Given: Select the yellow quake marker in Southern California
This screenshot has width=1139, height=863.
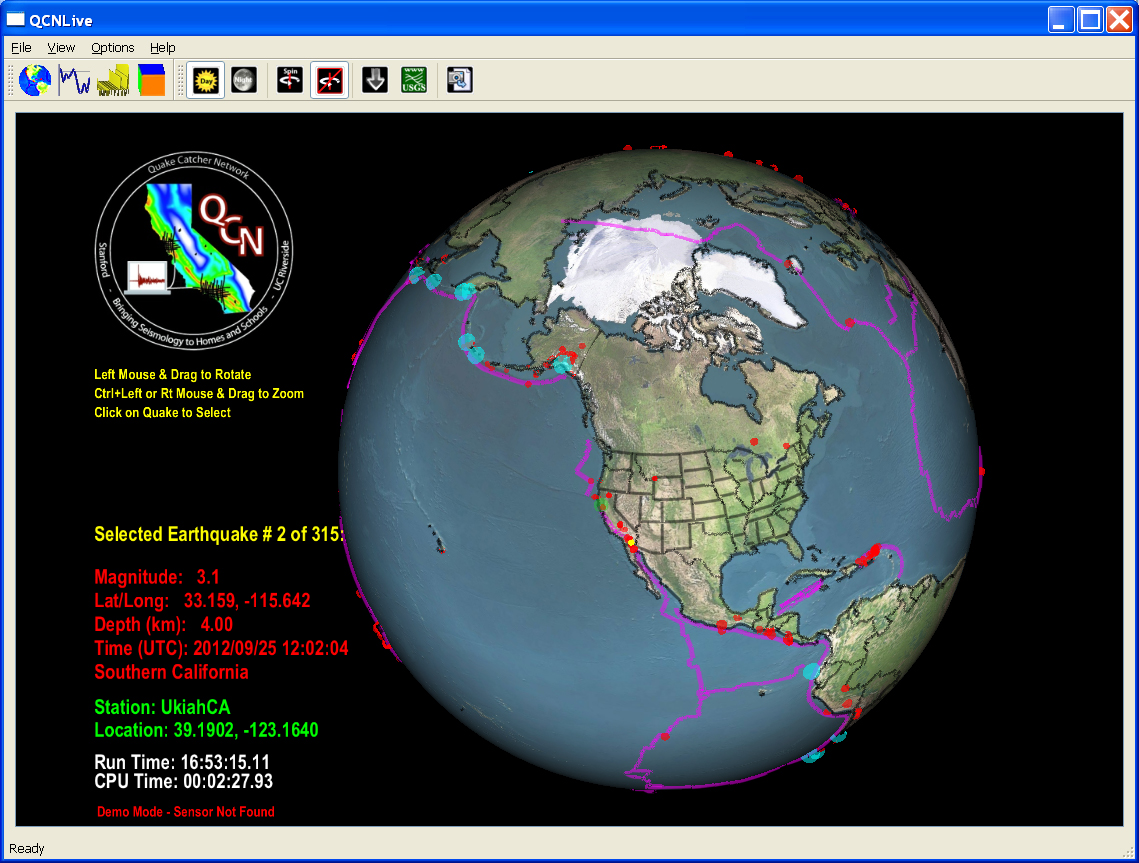Looking at the screenshot, I should point(631,541).
